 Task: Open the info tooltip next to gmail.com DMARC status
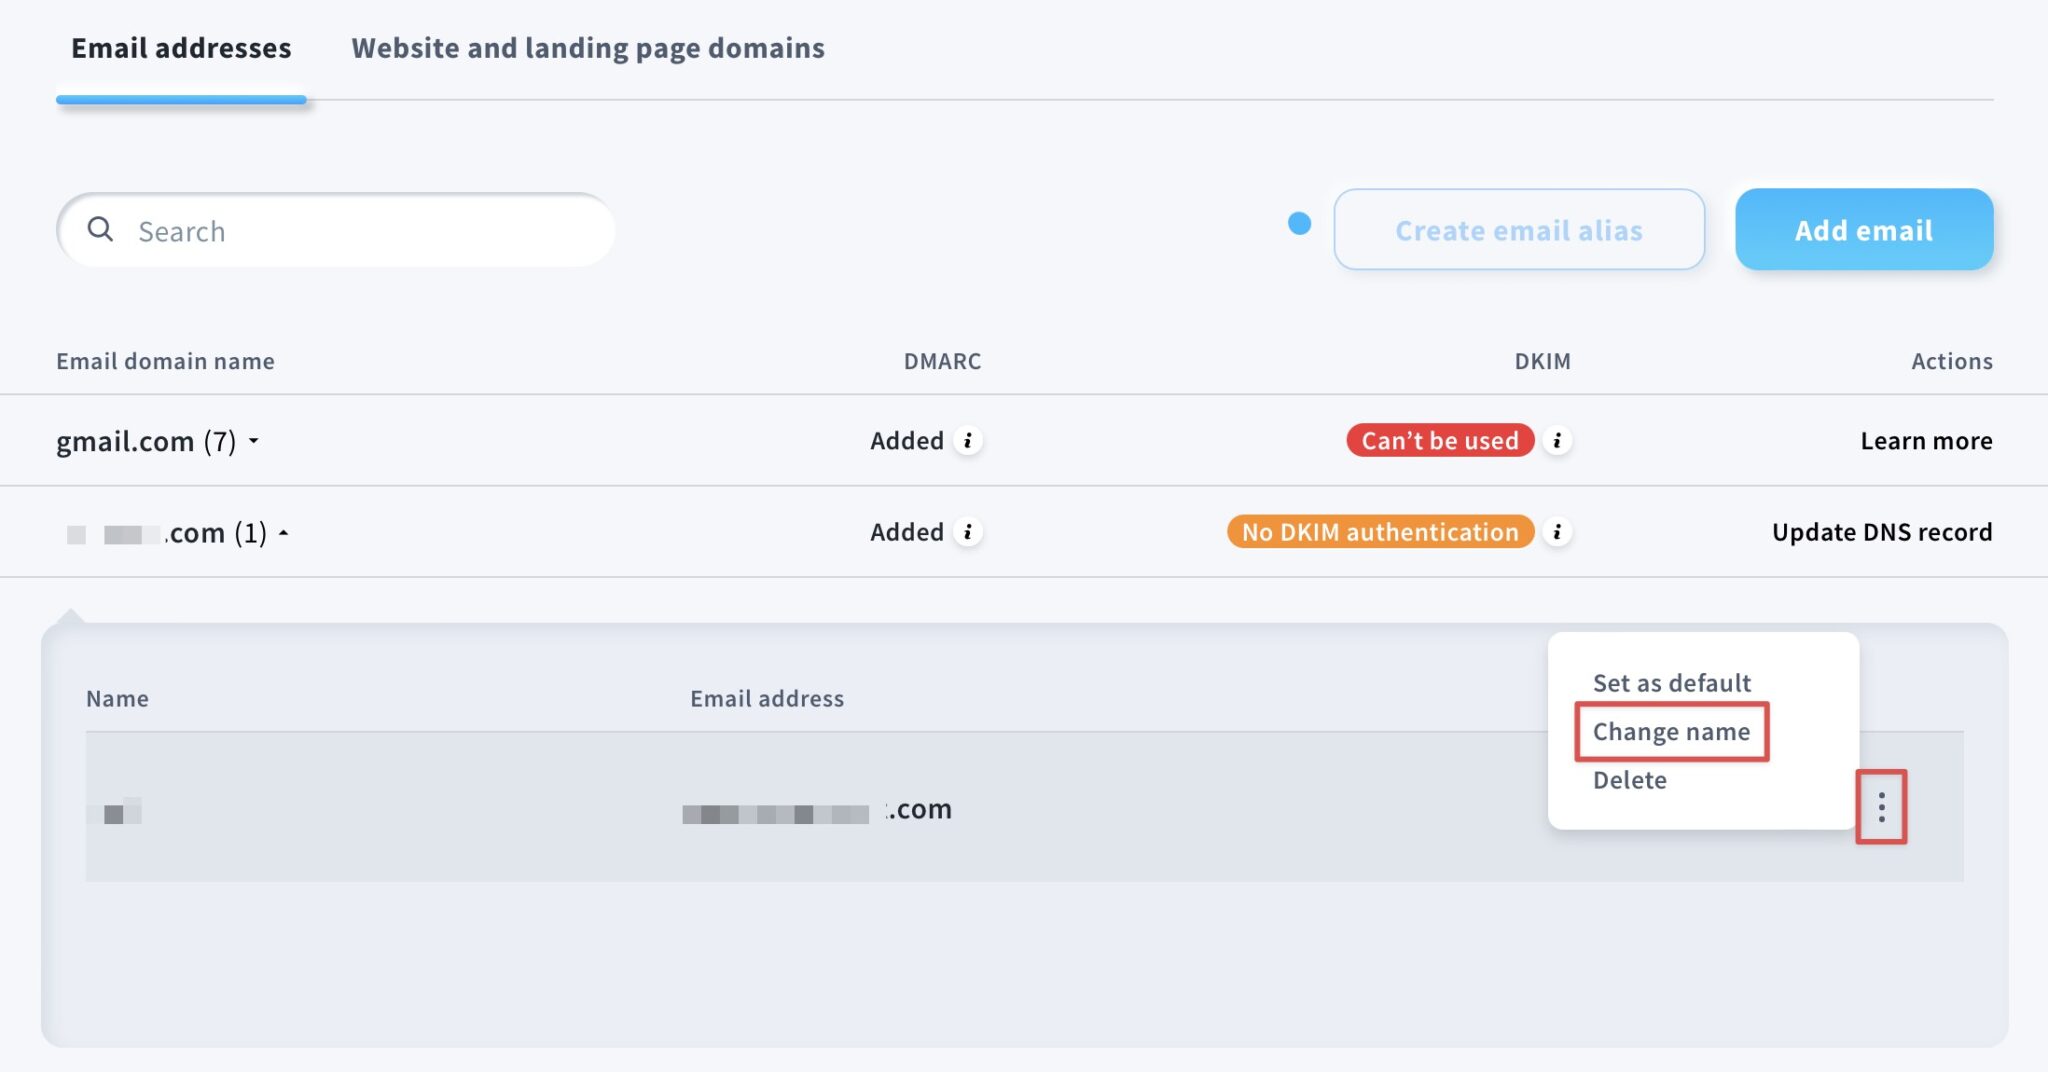point(969,440)
